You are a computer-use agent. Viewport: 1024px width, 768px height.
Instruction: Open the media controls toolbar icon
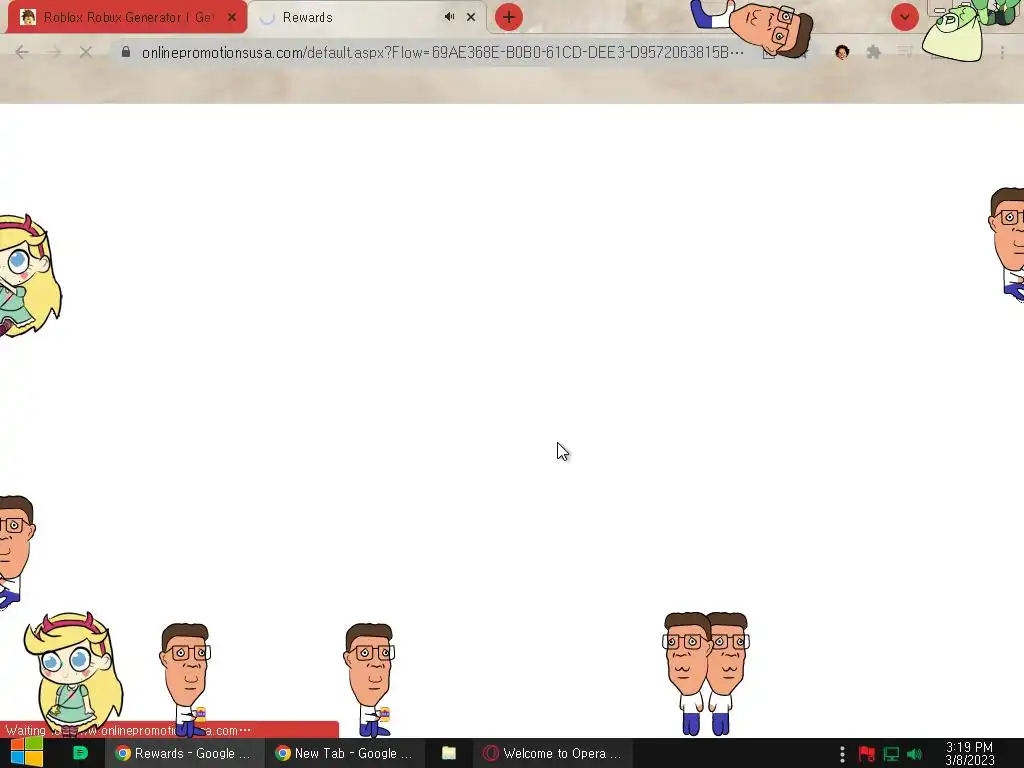coord(904,52)
